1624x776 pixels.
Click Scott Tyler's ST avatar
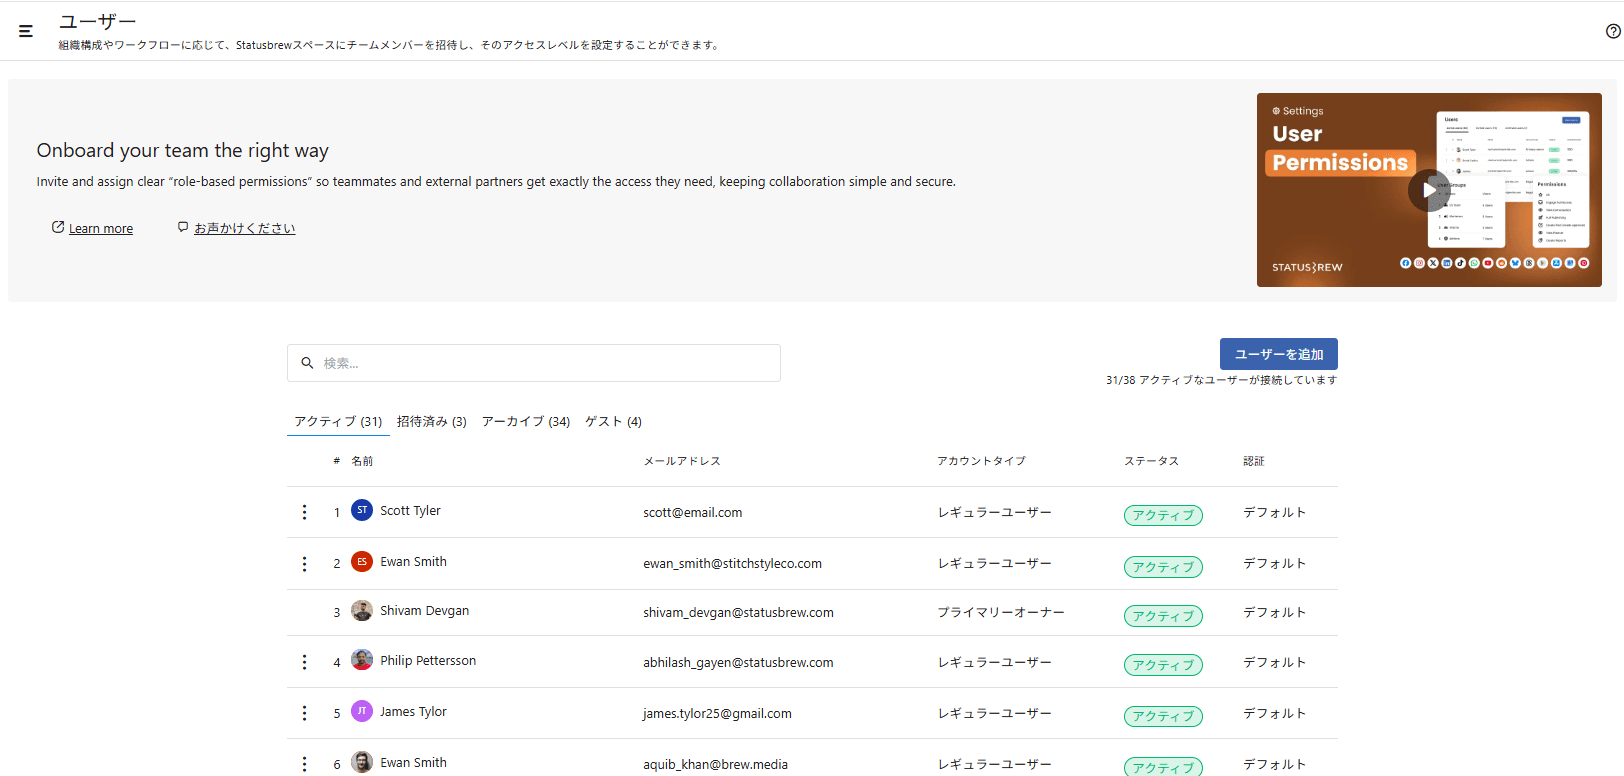[x=362, y=510]
